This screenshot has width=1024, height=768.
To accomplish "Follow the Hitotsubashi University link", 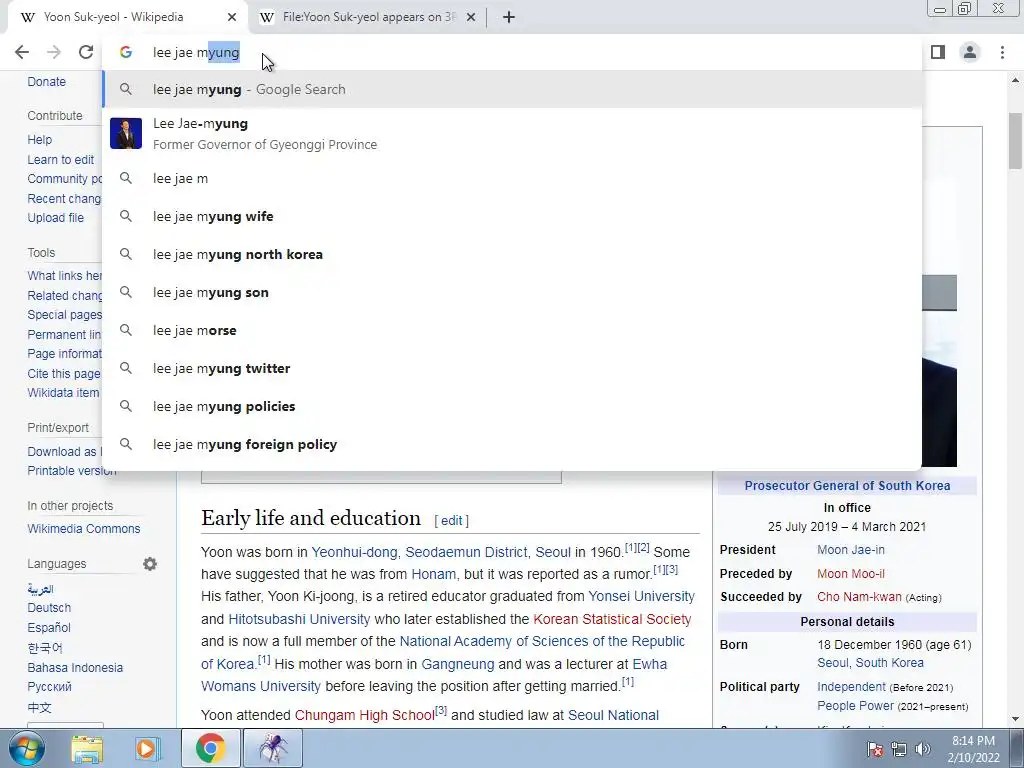I will point(299,619).
